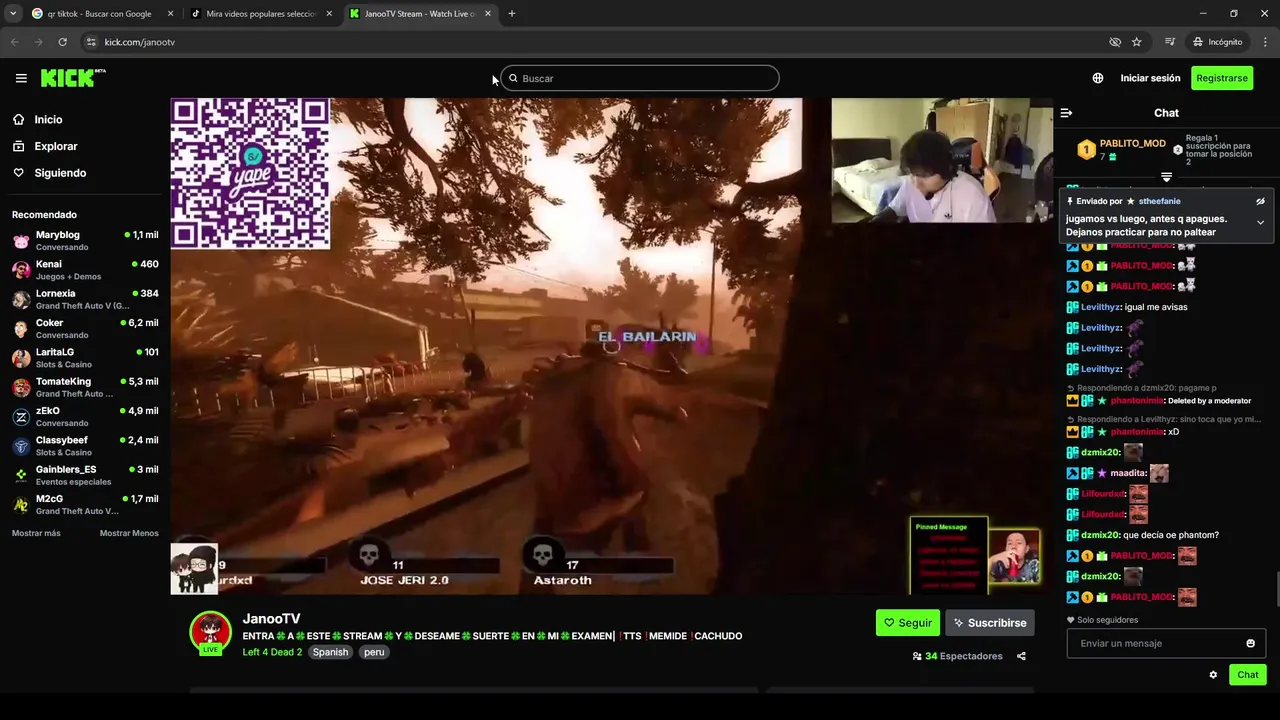Reload the page
The height and width of the screenshot is (720, 1280).
62,42
